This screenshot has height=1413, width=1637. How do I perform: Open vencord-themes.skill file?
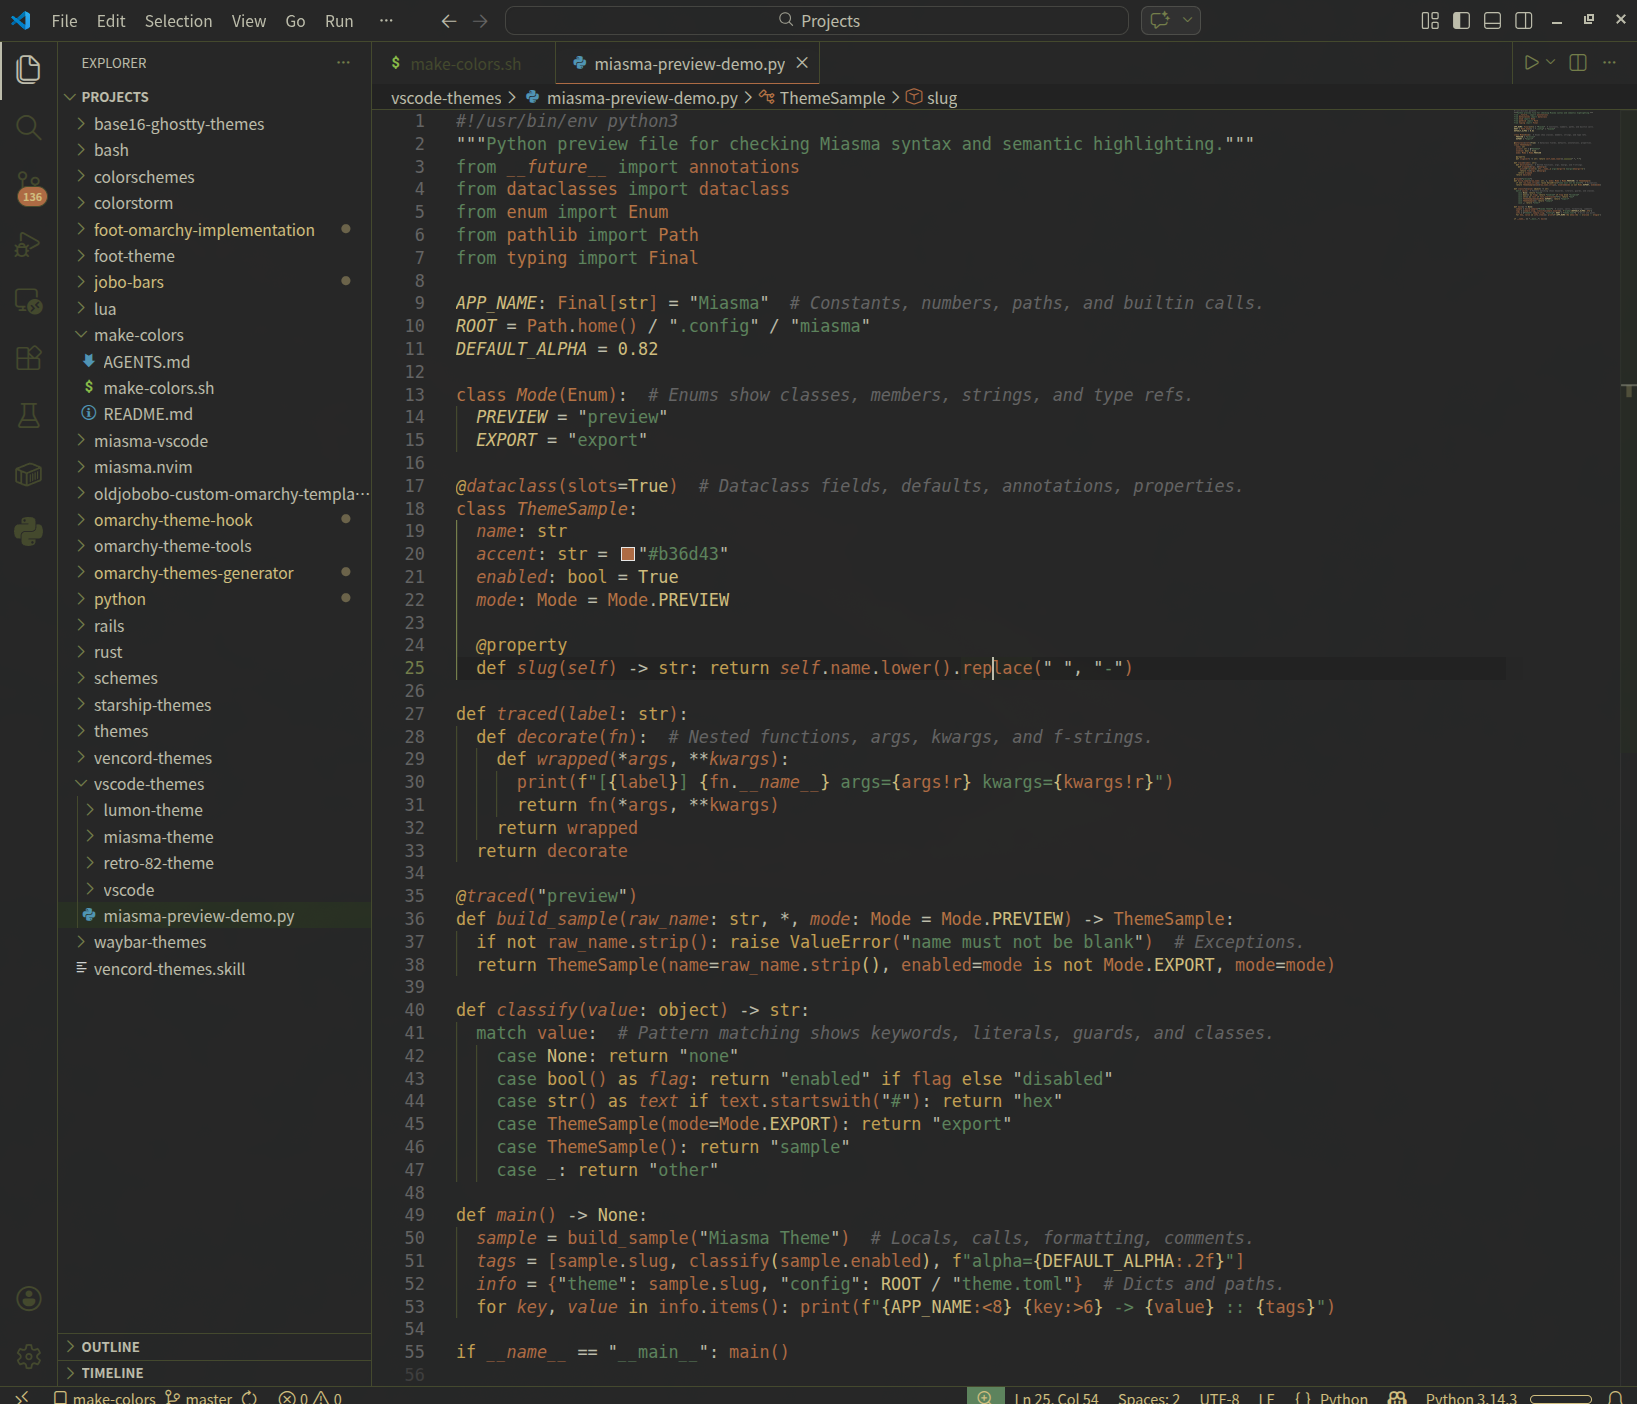[x=214, y=969]
